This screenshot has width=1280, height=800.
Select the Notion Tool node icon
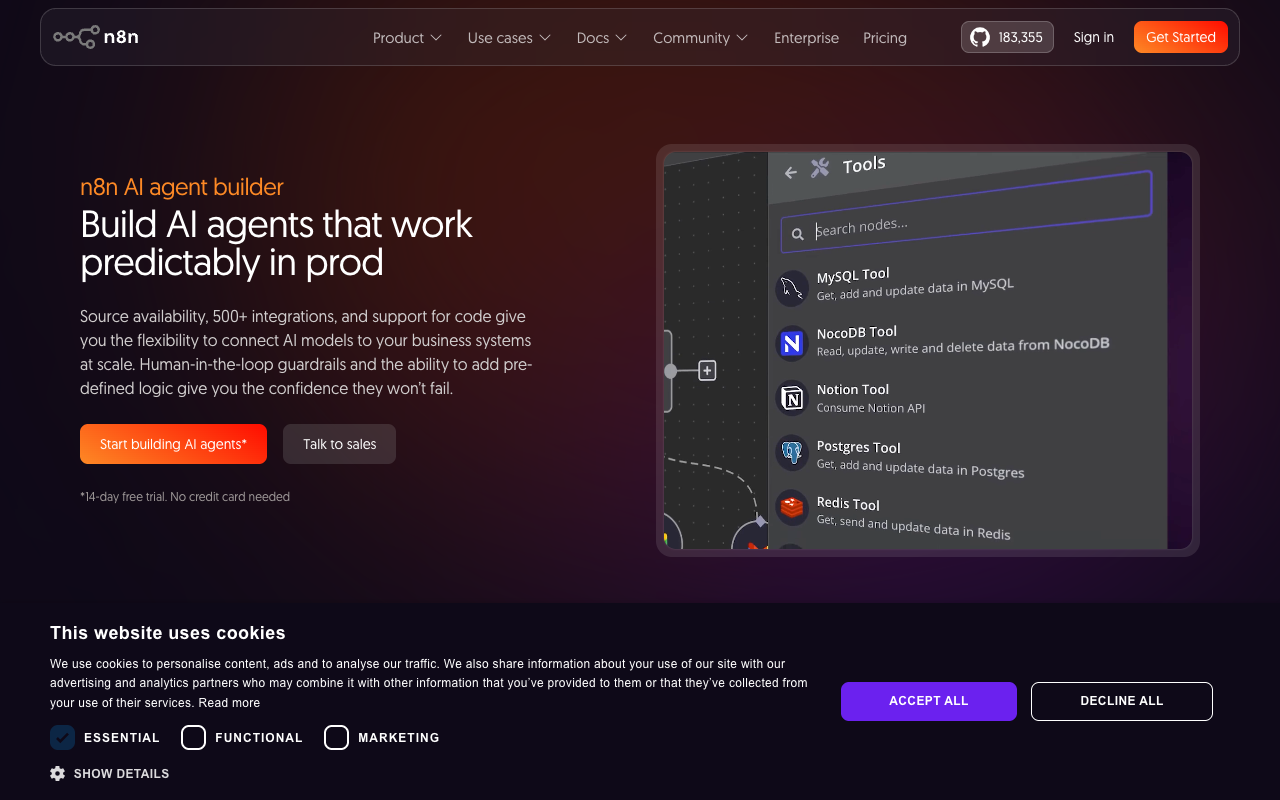click(791, 398)
